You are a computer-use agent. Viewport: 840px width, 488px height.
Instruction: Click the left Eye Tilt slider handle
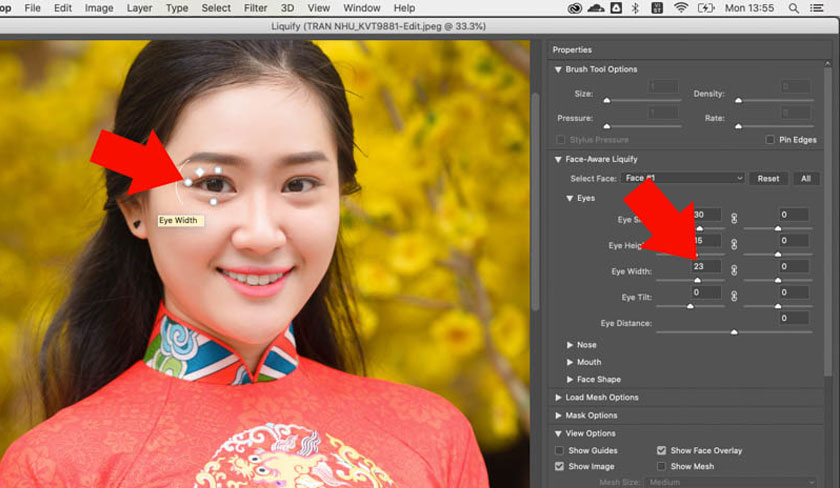[x=690, y=306]
